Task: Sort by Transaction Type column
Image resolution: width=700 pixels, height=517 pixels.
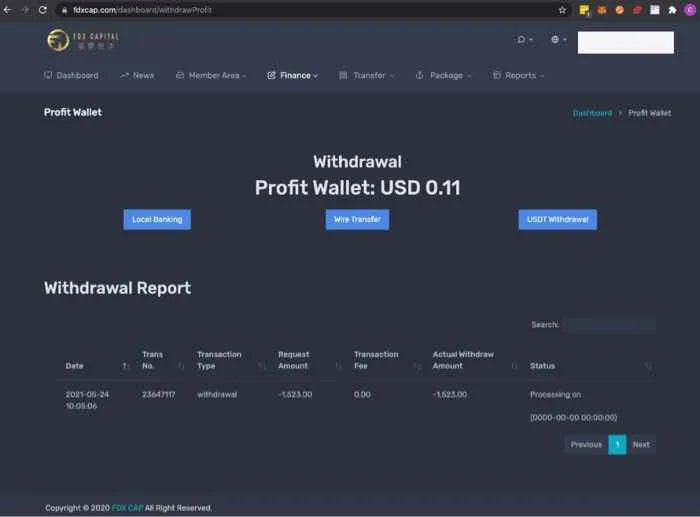Action: point(231,360)
